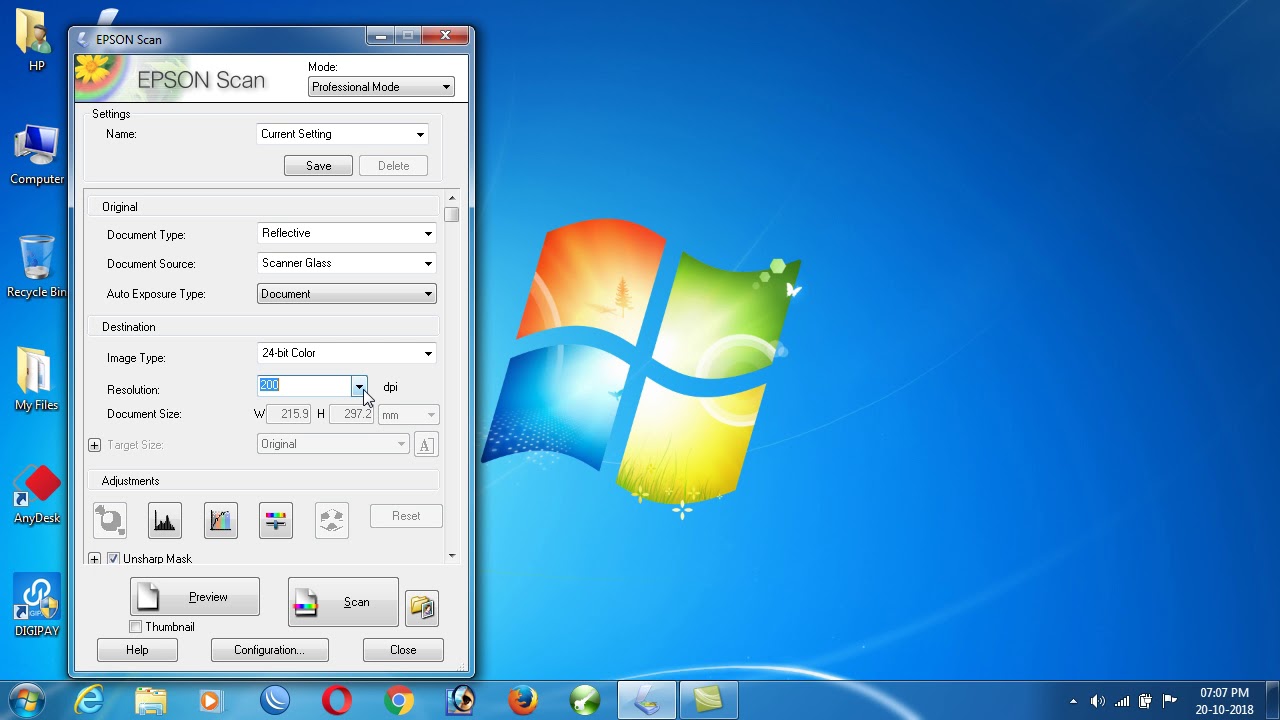Click the blue crescent circle taskbar icon
1280x720 pixels.
click(x=274, y=700)
